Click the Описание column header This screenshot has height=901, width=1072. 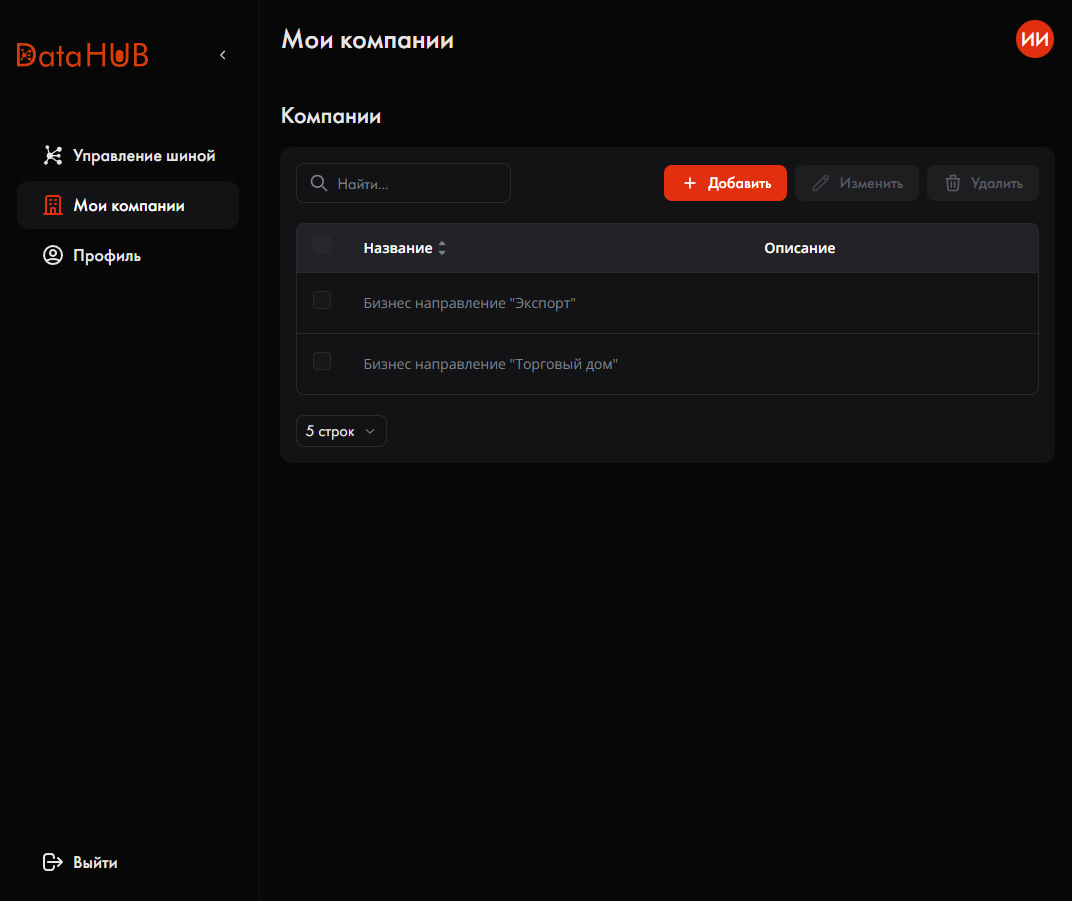pyautogui.click(x=799, y=248)
